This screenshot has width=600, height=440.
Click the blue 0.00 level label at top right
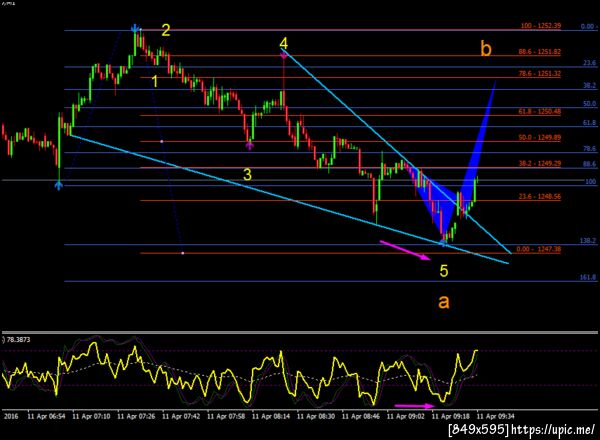tap(589, 26)
